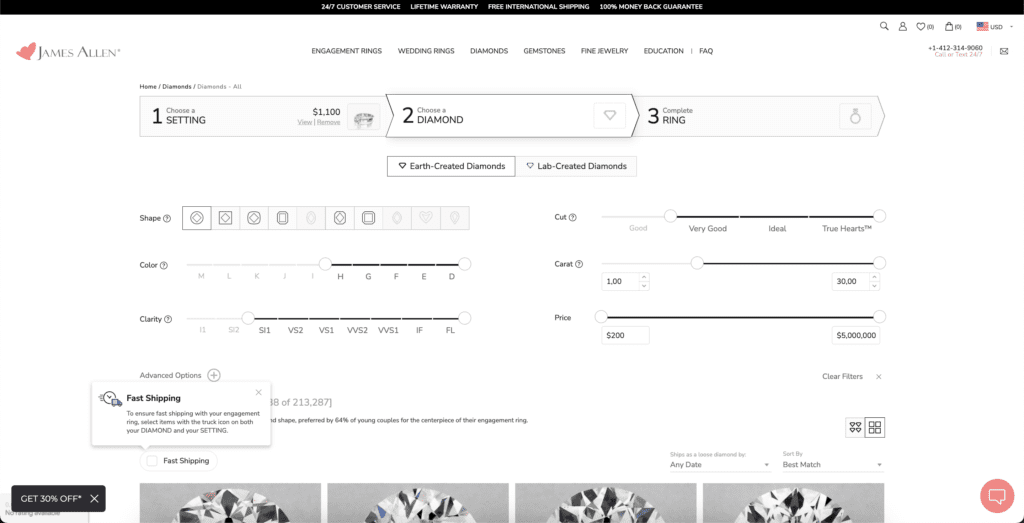Enable the Fast Shipping checkbox
Image resolution: width=1024 pixels, height=523 pixels.
[152, 461]
